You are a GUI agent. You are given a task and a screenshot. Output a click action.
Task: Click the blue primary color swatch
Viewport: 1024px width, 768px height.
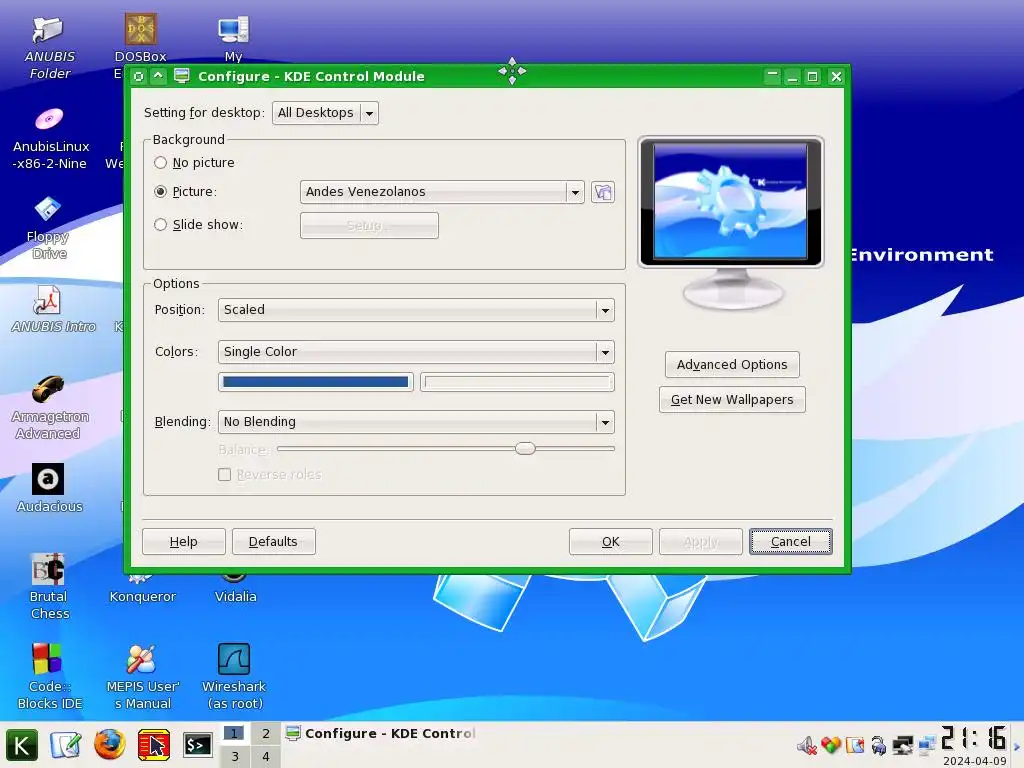[315, 382]
